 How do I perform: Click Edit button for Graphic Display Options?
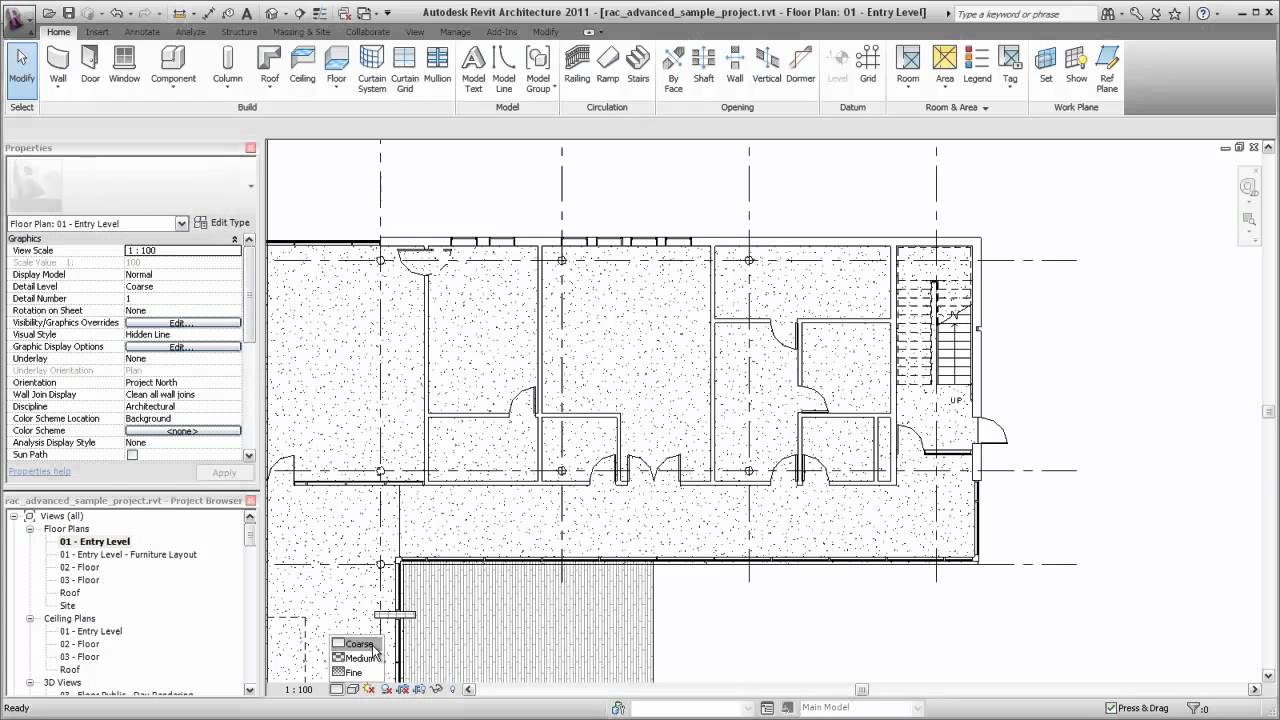click(x=182, y=347)
